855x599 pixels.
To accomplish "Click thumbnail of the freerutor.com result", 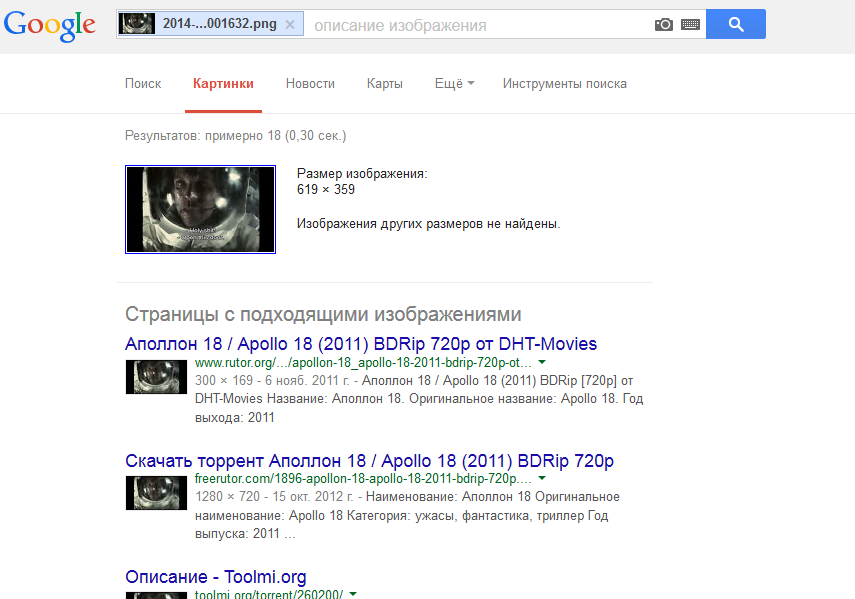I will 156,493.
